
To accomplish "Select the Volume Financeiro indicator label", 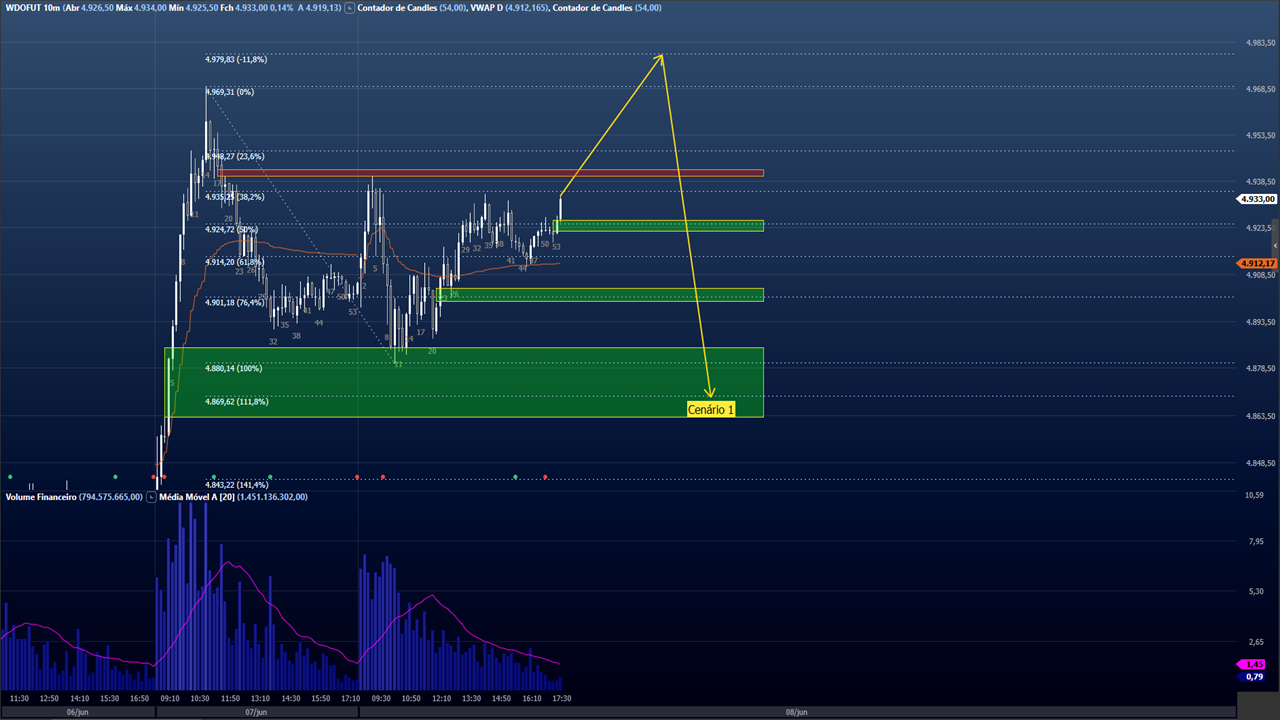I will coord(41,497).
